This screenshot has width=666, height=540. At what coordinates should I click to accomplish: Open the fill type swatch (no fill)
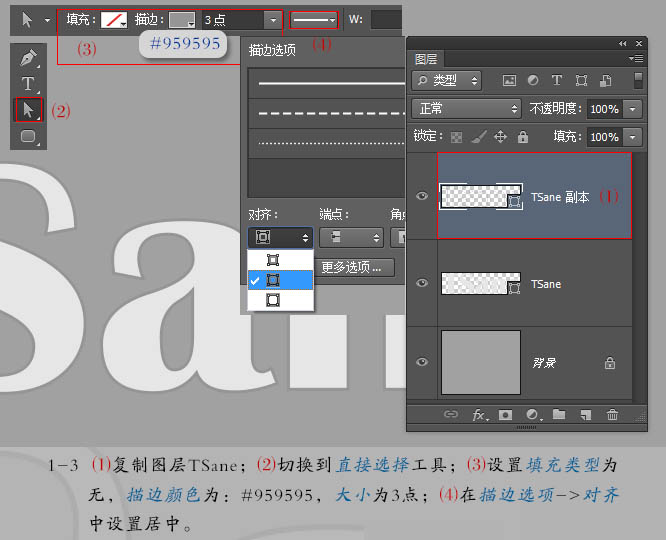tap(113, 20)
